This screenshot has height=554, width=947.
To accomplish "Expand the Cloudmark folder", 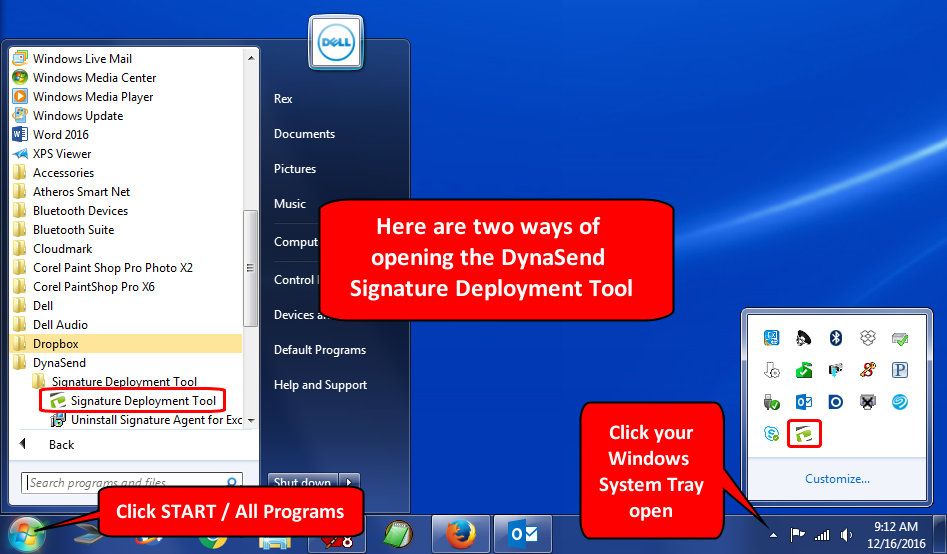I will 53,248.
